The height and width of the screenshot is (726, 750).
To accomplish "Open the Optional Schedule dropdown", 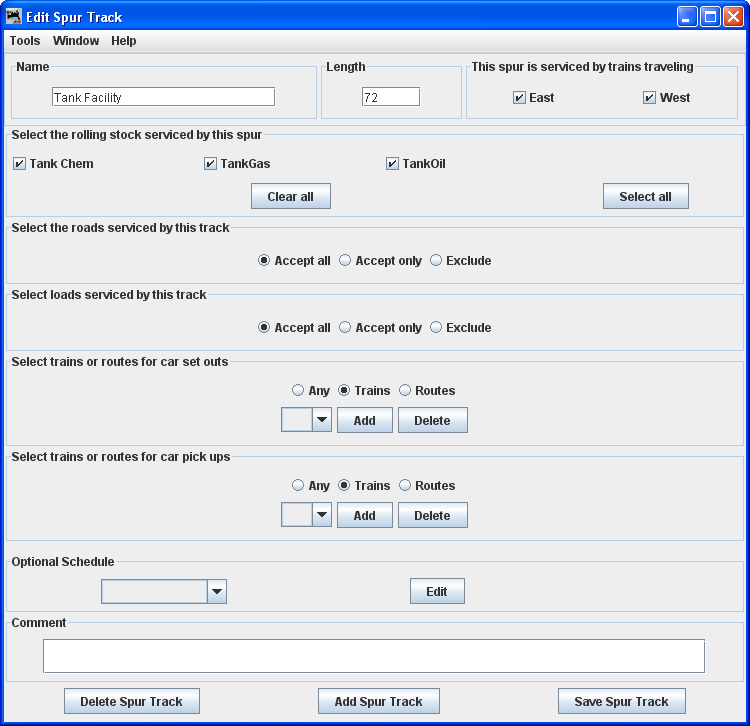I will [217, 592].
